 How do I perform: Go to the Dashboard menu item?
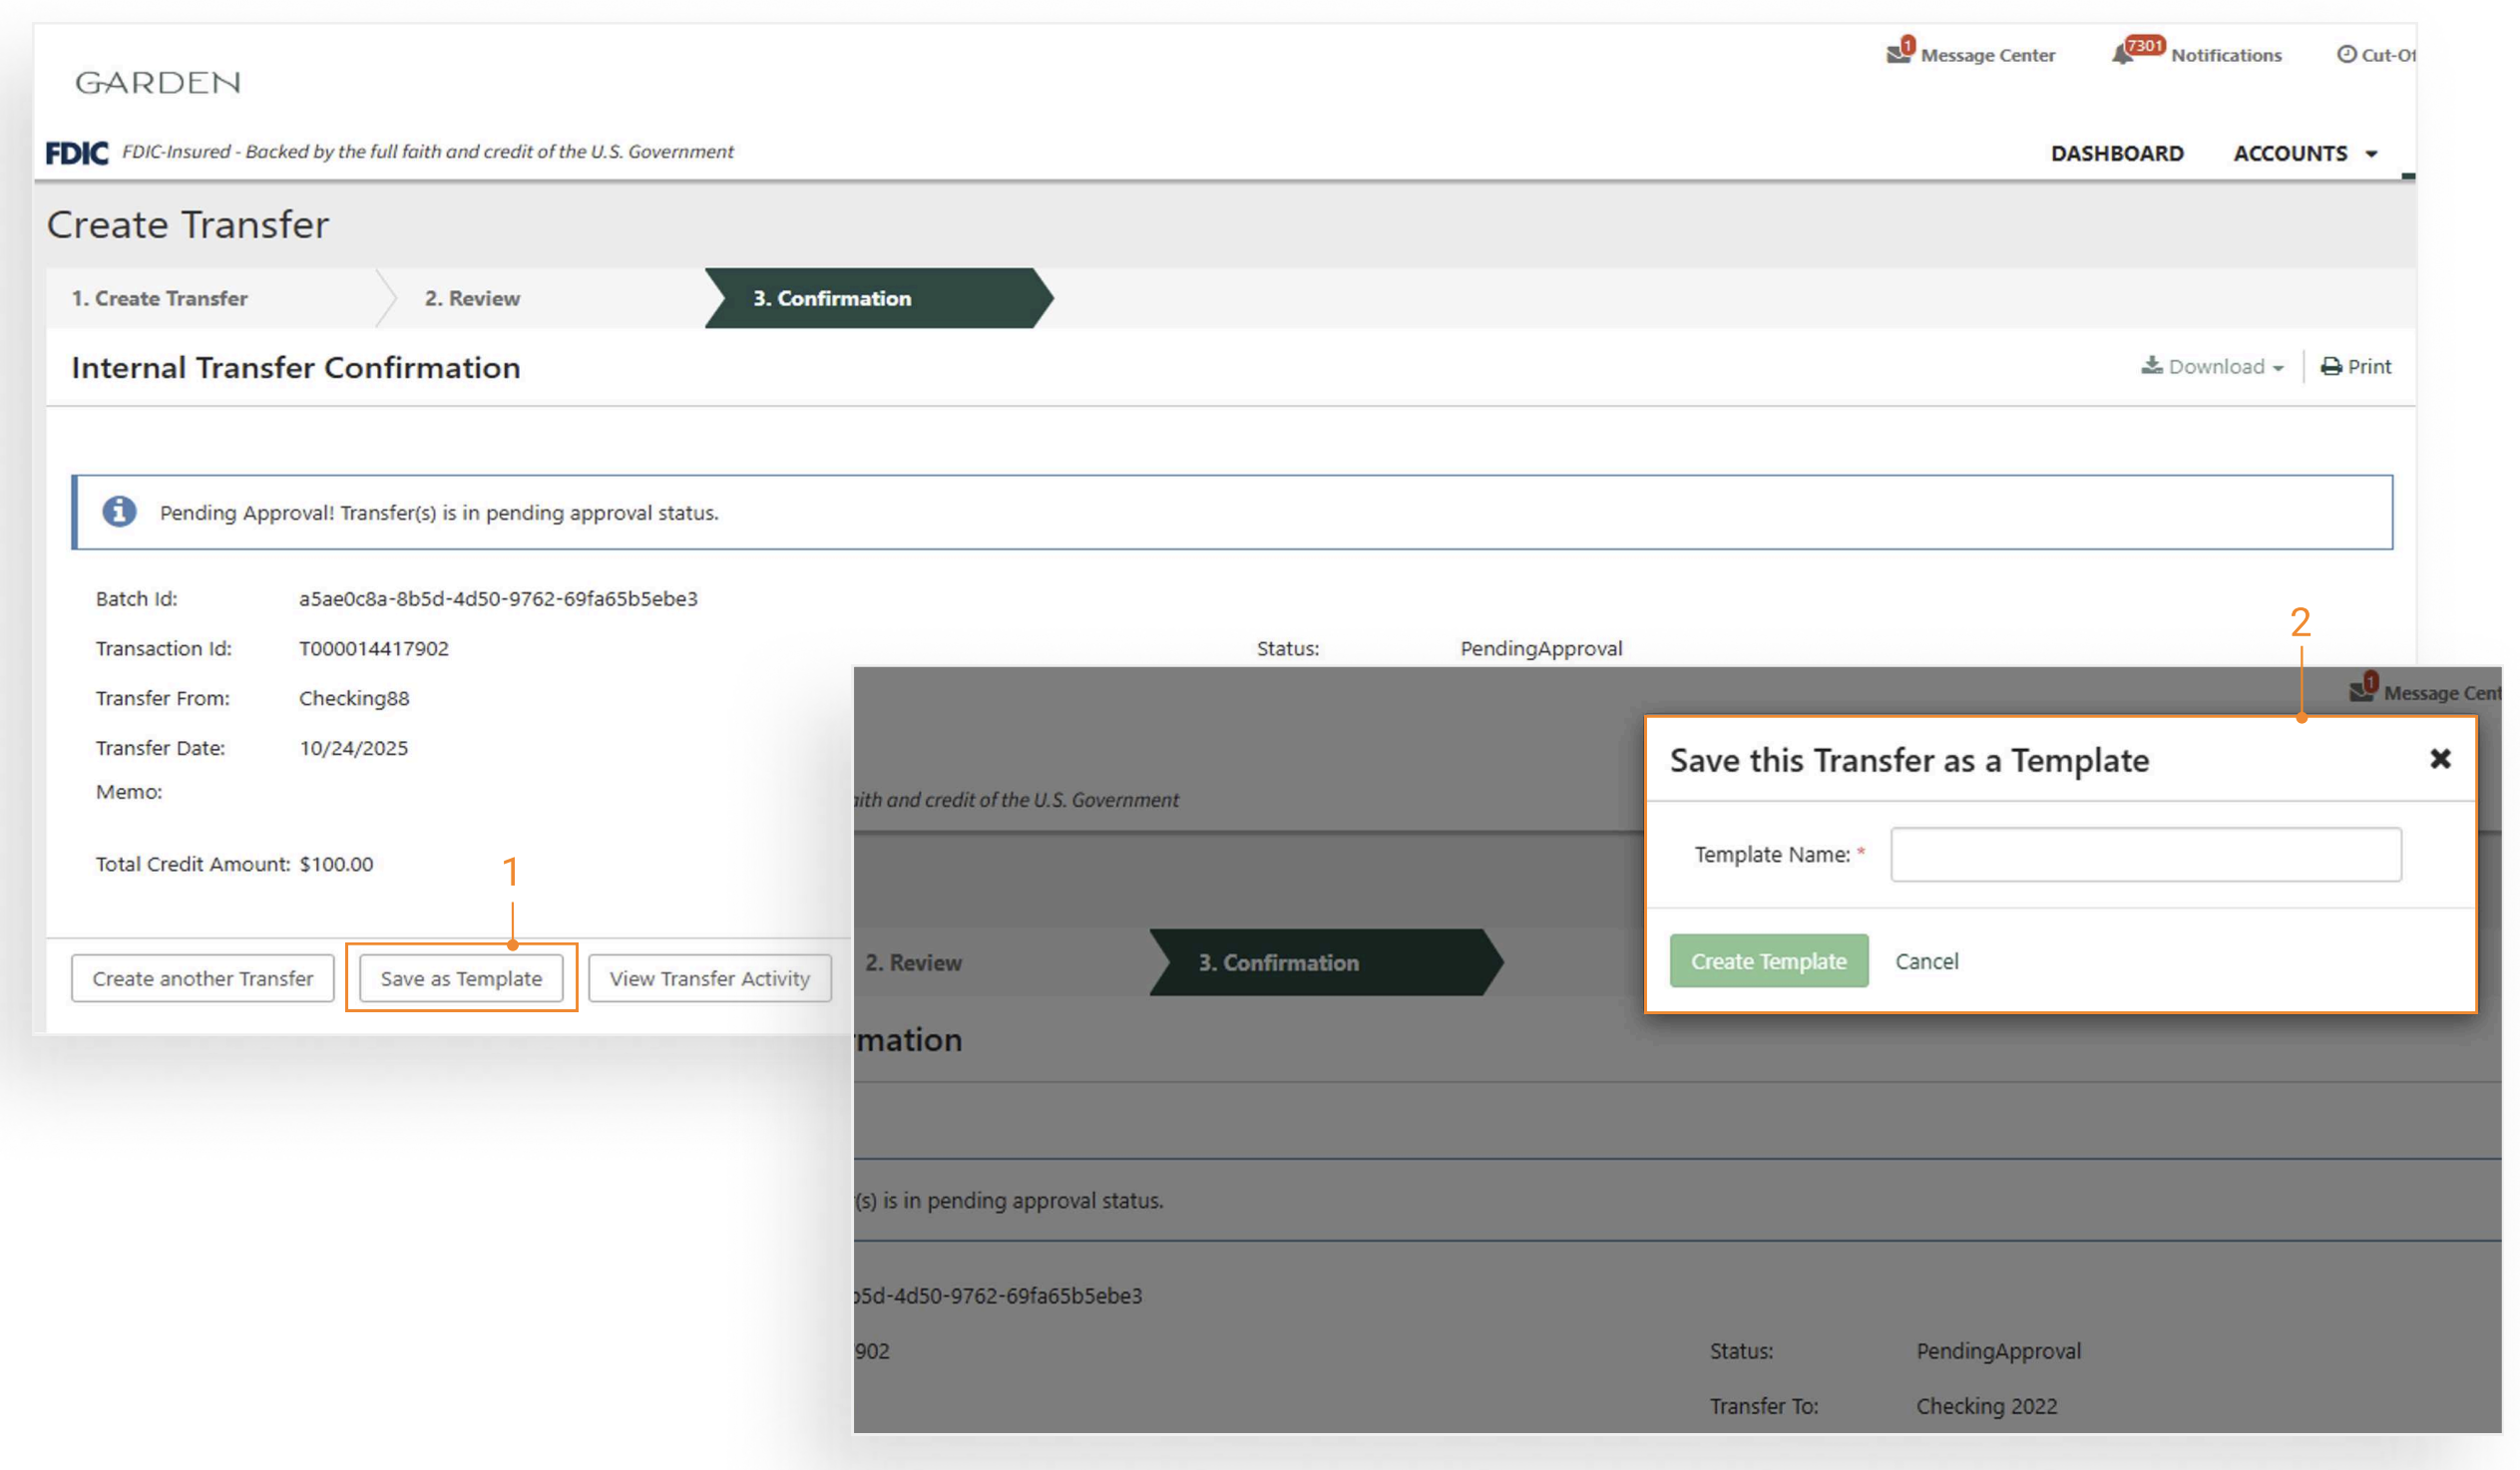tap(2117, 153)
